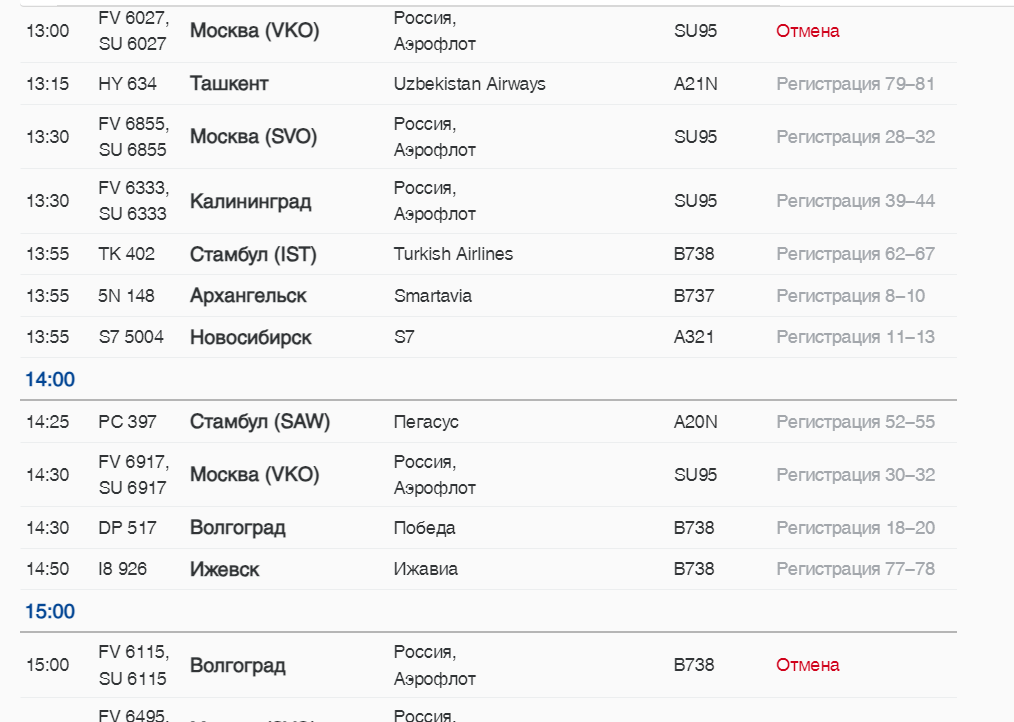The image size is (1014, 722).
Task: Select Волгоград on the Победа DP 517 row
Action: coord(237,528)
